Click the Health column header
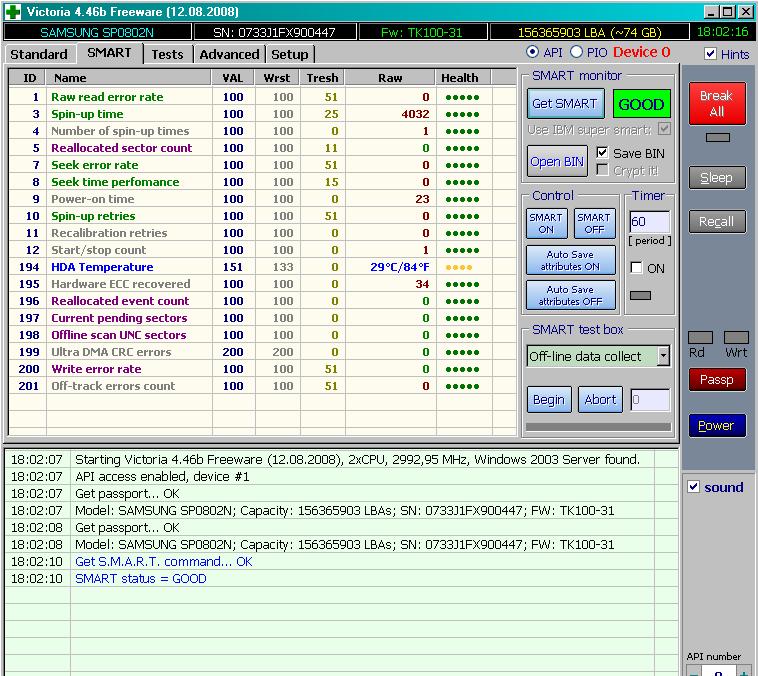 pyautogui.click(x=464, y=78)
